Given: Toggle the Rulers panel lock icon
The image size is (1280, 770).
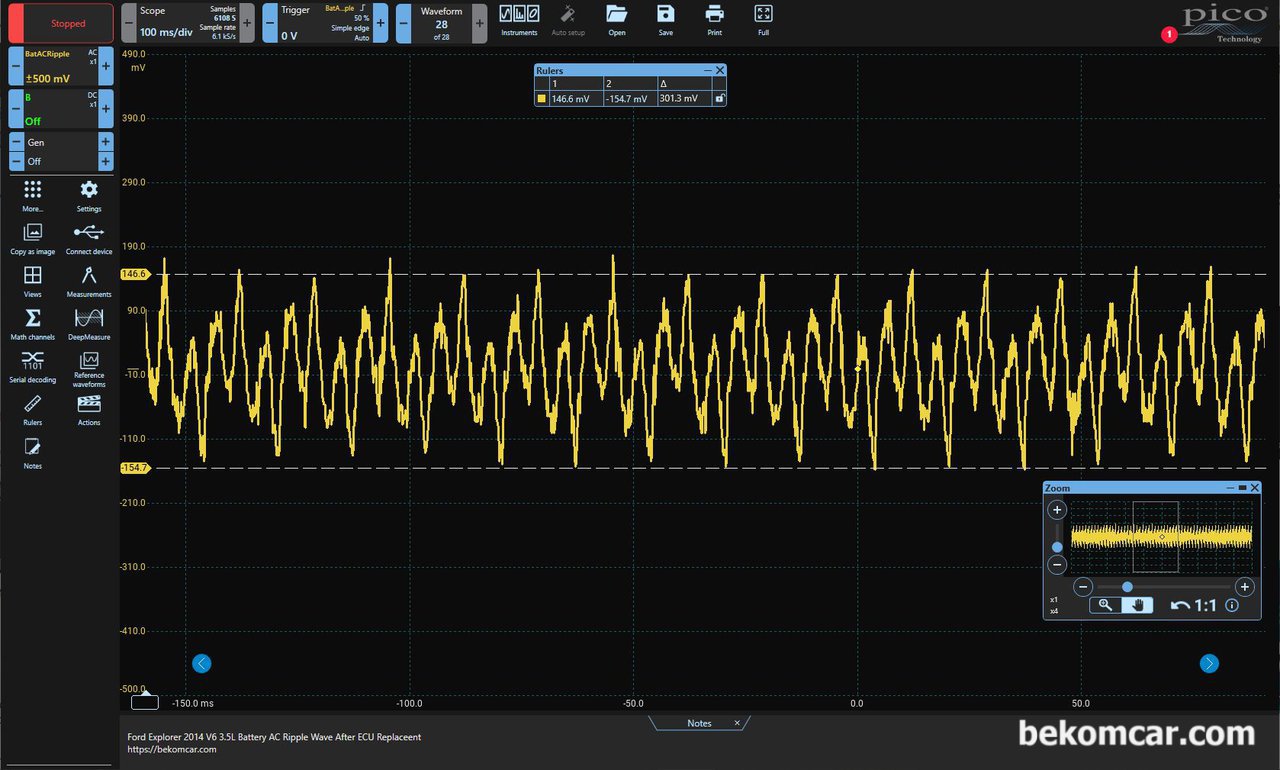Looking at the screenshot, I should [719, 98].
